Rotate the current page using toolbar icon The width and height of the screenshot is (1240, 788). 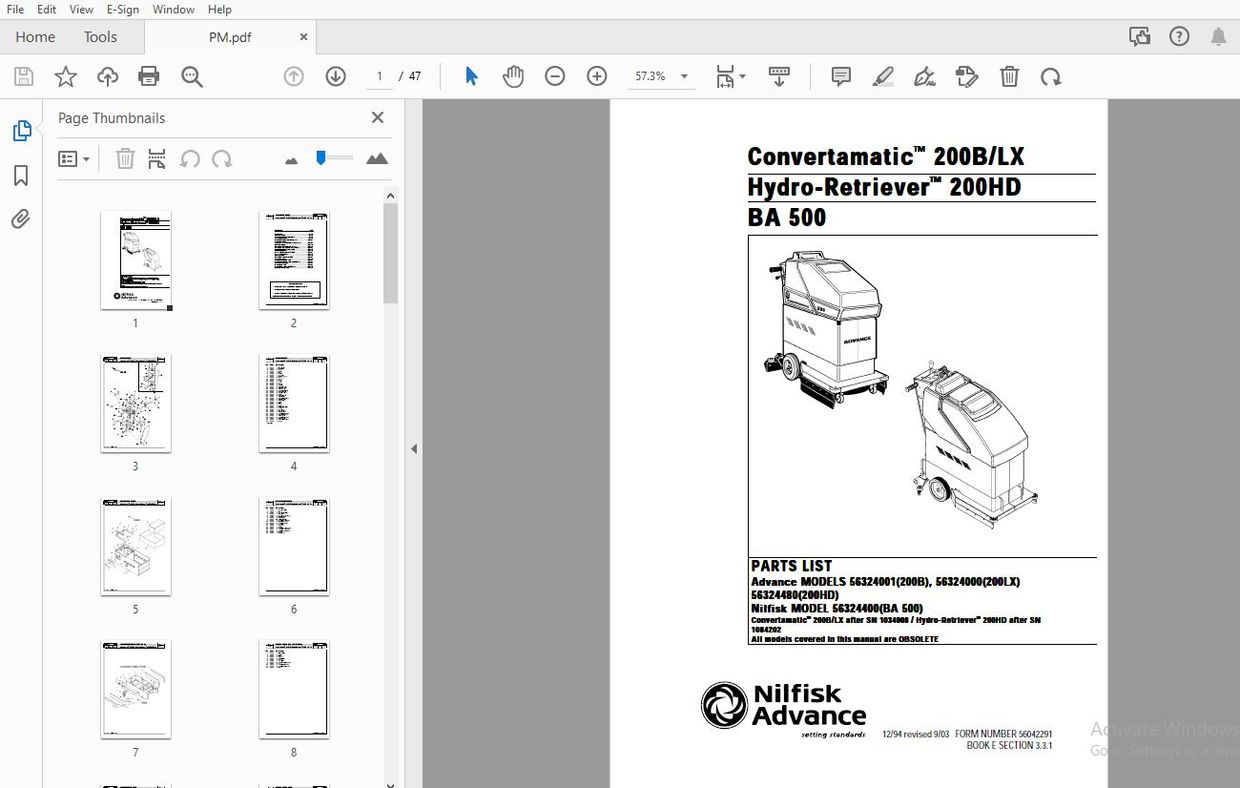(x=1051, y=76)
